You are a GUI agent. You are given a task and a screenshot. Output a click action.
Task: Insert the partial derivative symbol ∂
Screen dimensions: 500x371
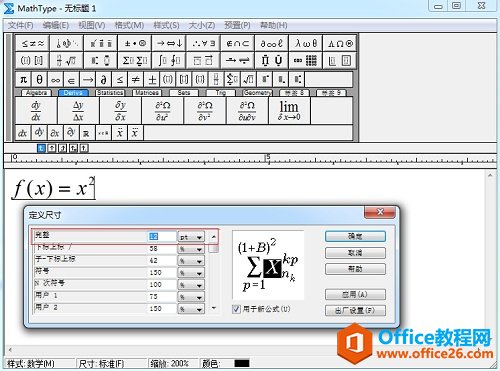103,80
